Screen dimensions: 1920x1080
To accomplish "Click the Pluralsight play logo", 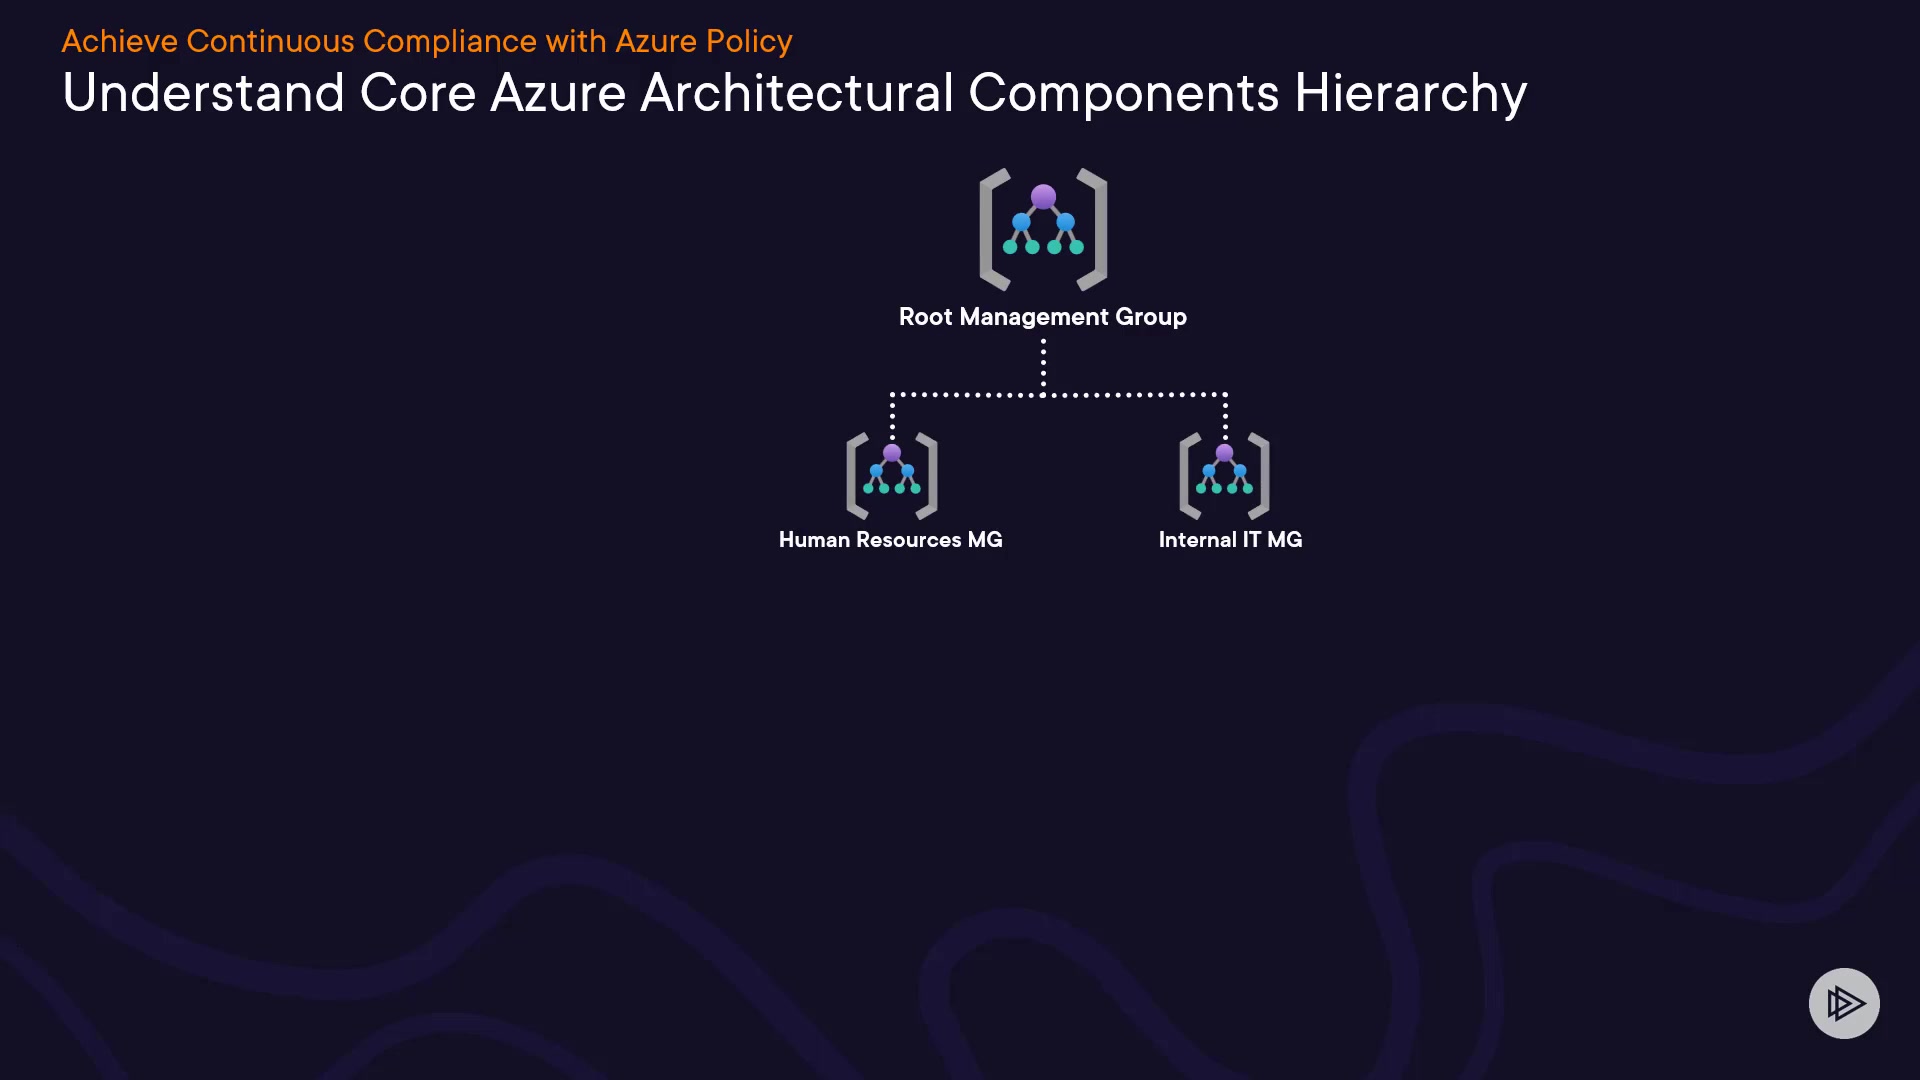I will point(1844,1003).
